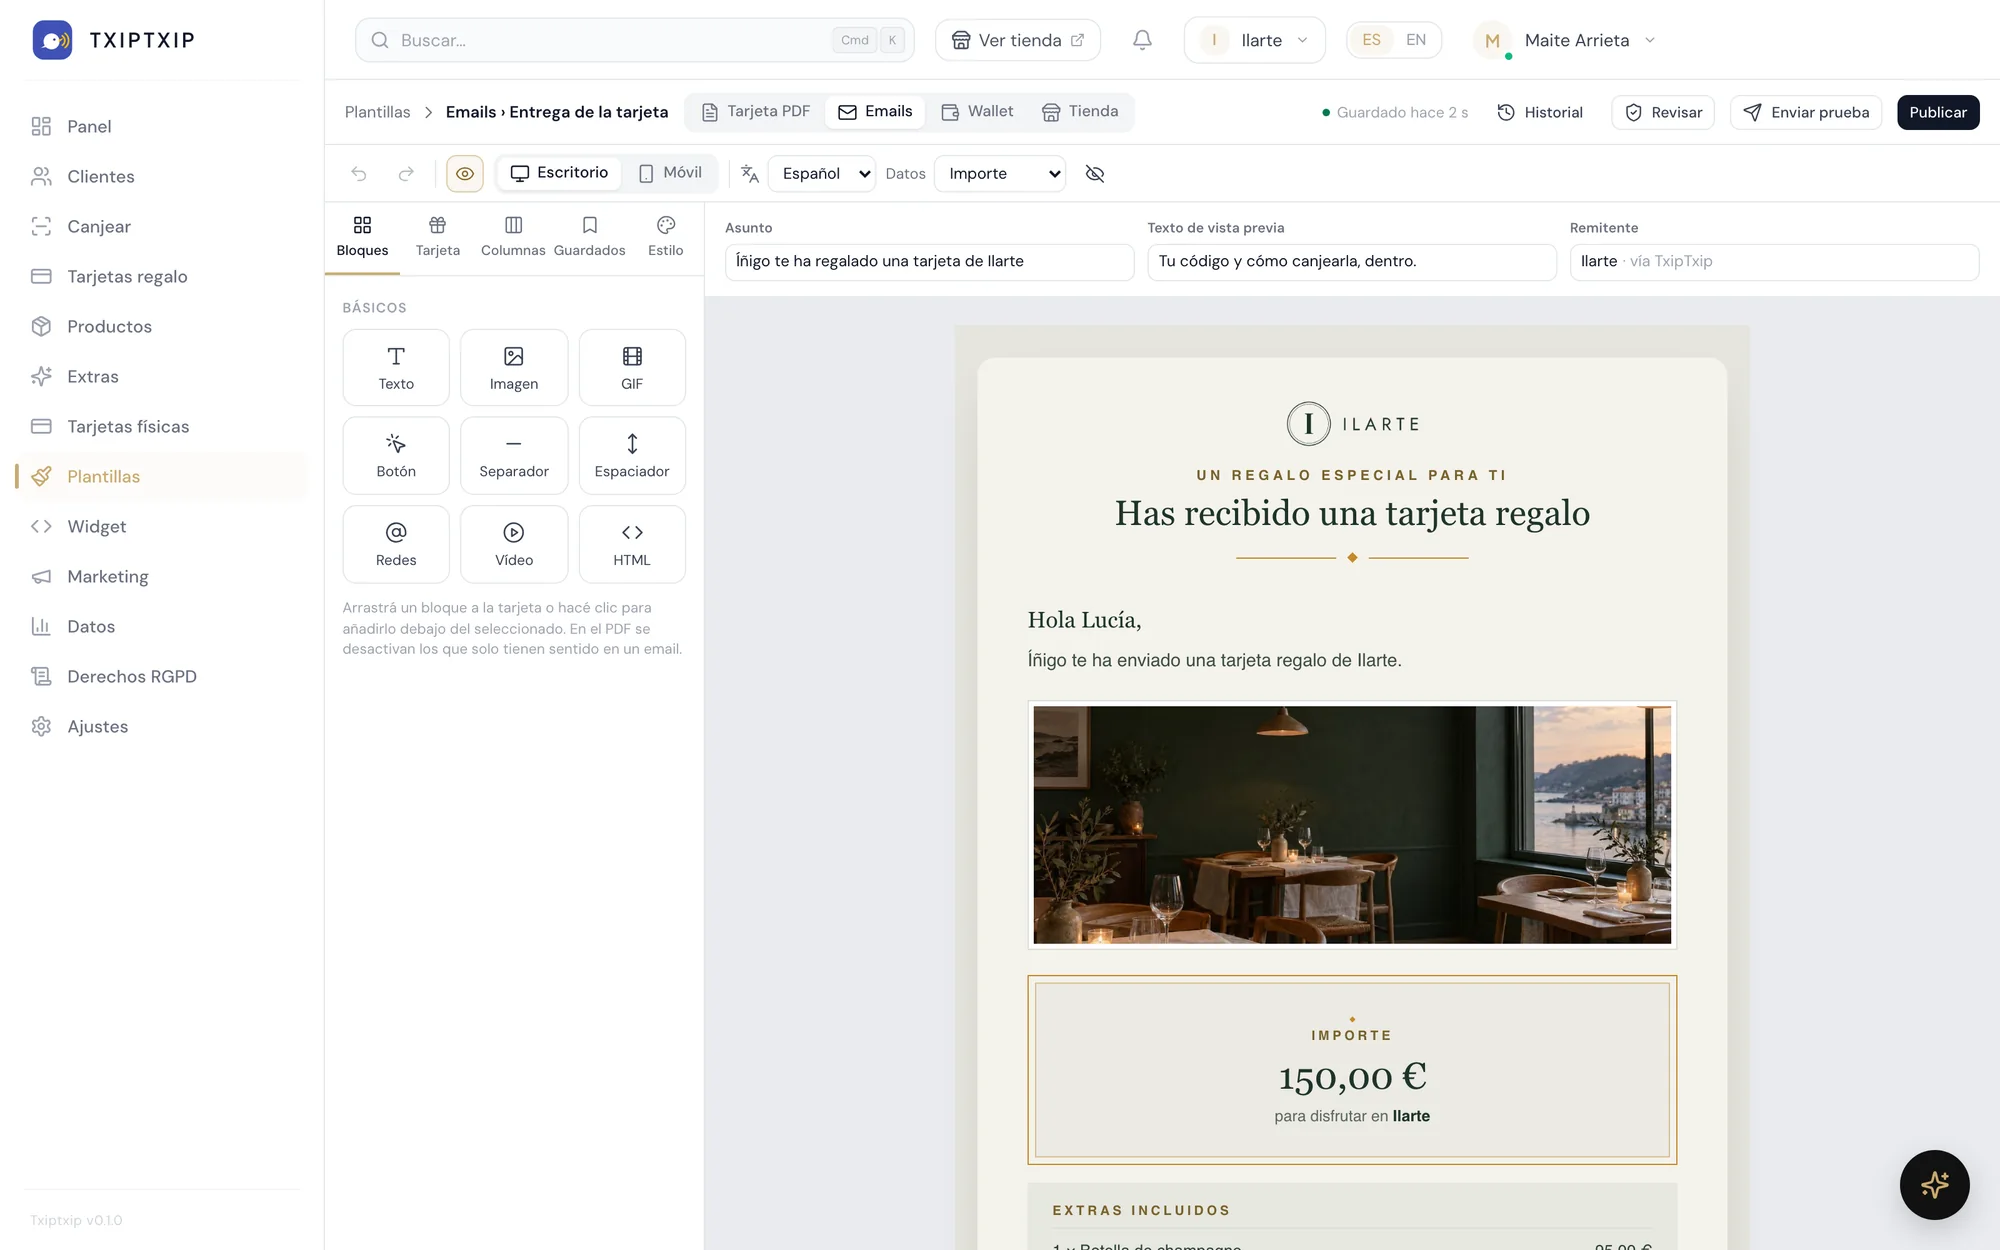Toggle the hidden-eye visibility icon
Image resolution: width=2000 pixels, height=1250 pixels.
click(1095, 174)
